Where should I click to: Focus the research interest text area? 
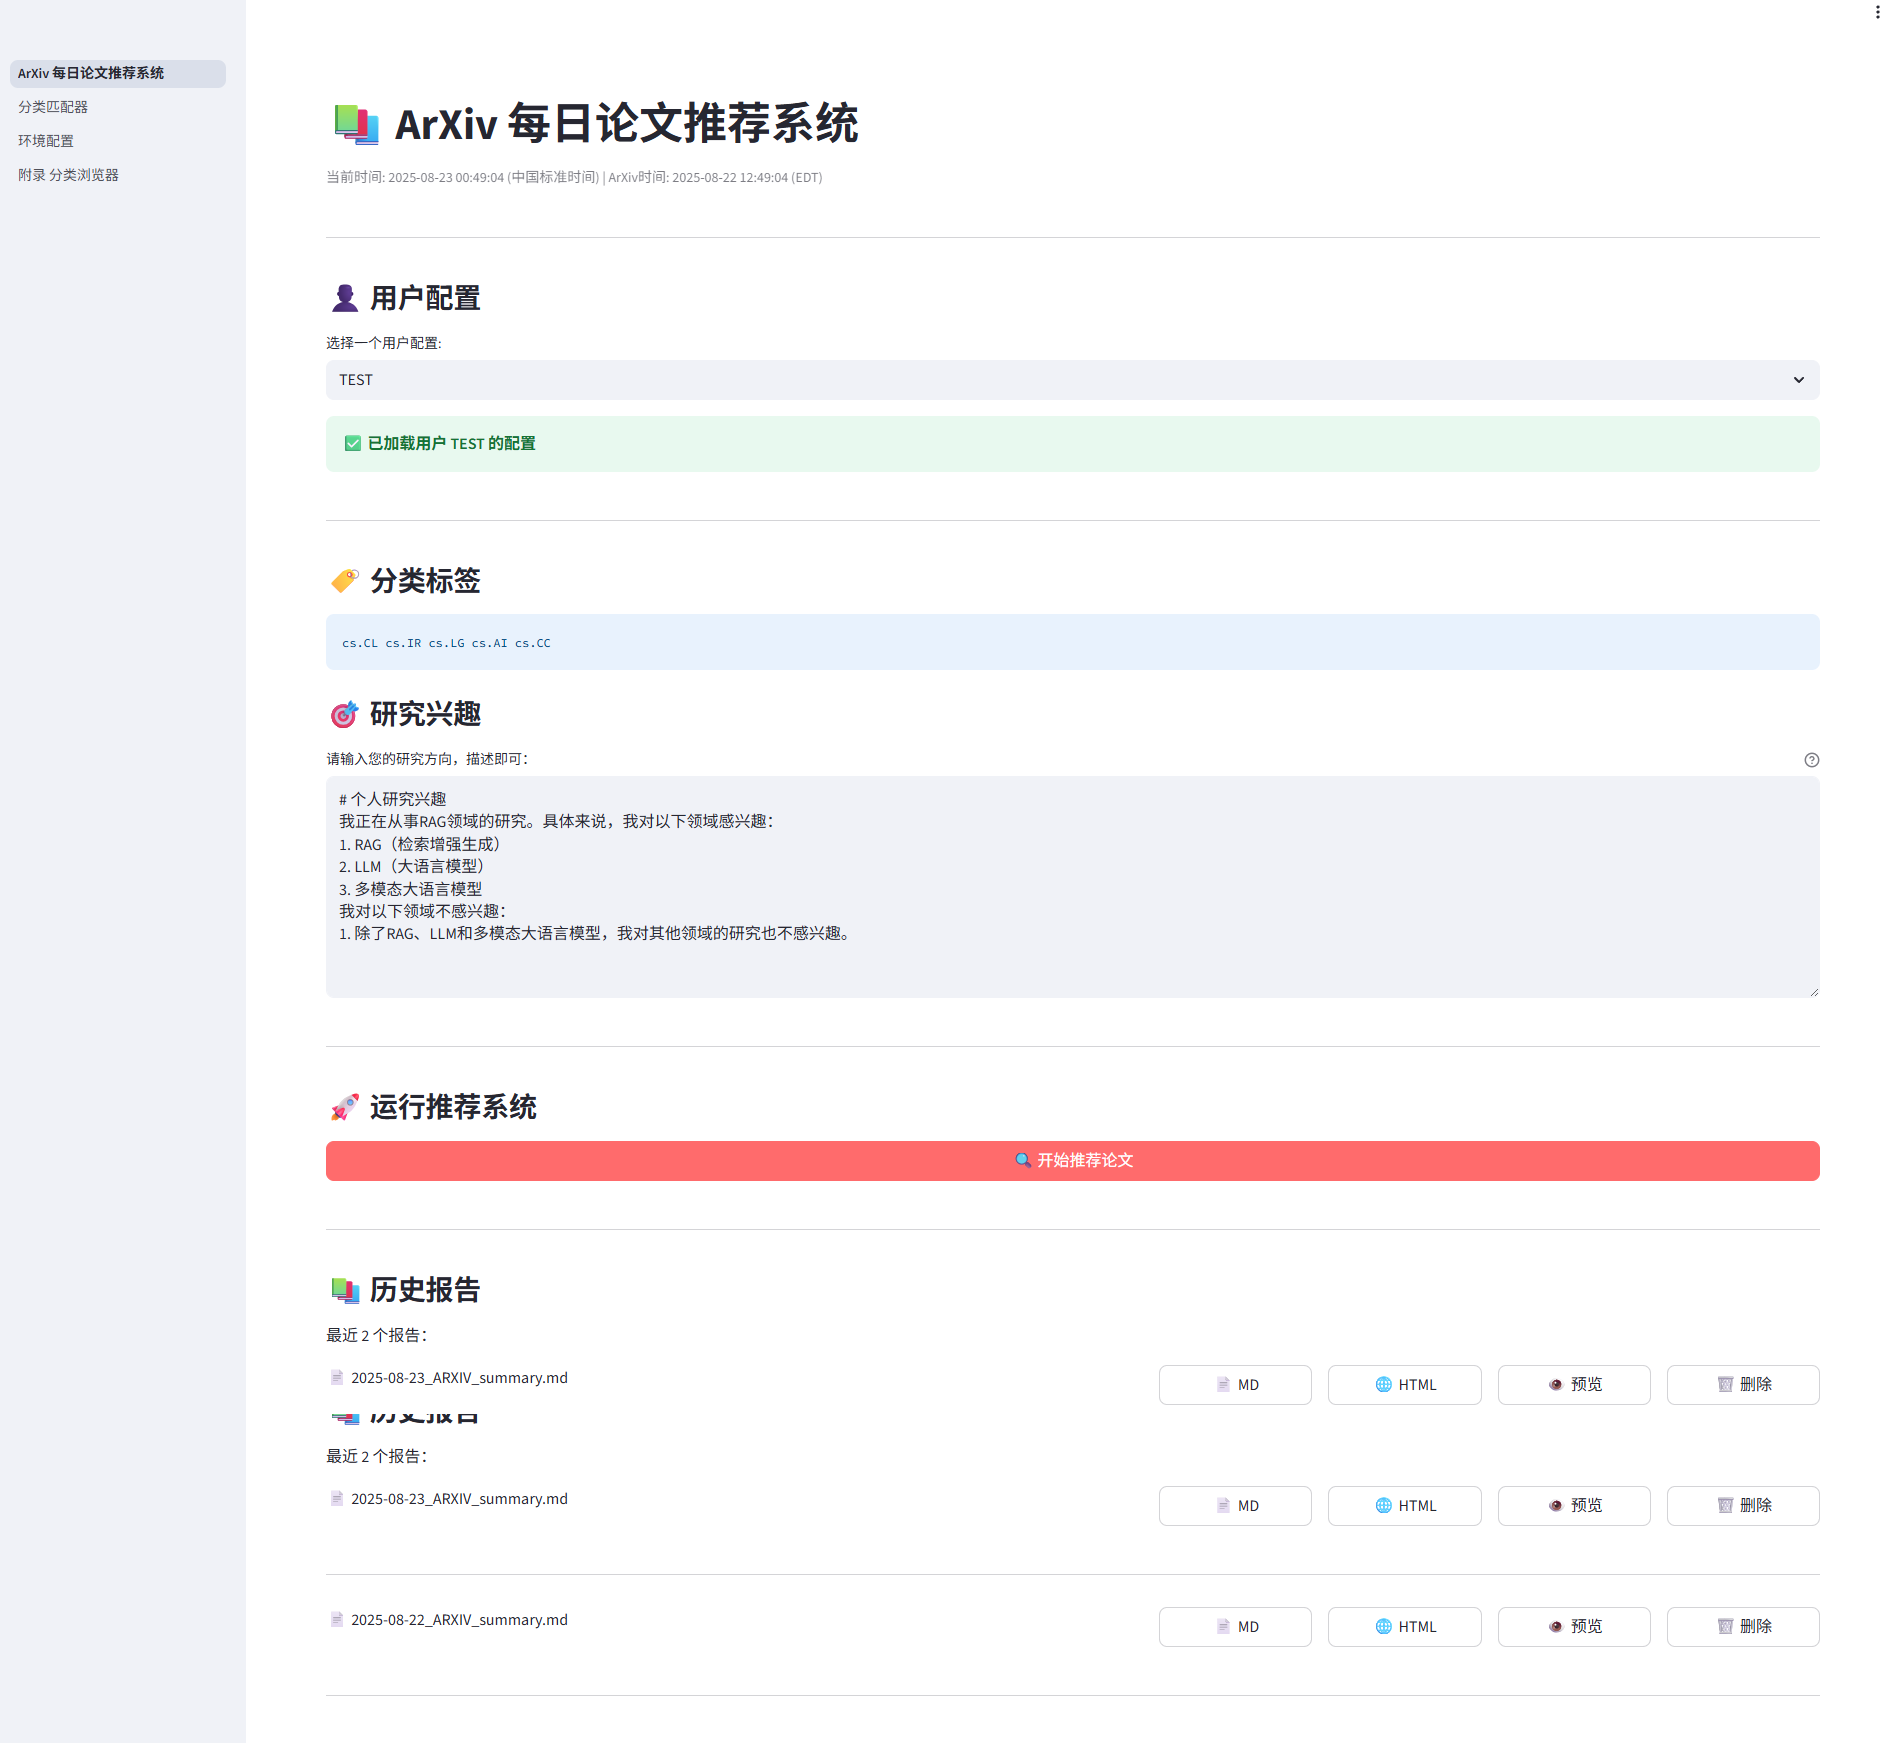tap(1072, 887)
